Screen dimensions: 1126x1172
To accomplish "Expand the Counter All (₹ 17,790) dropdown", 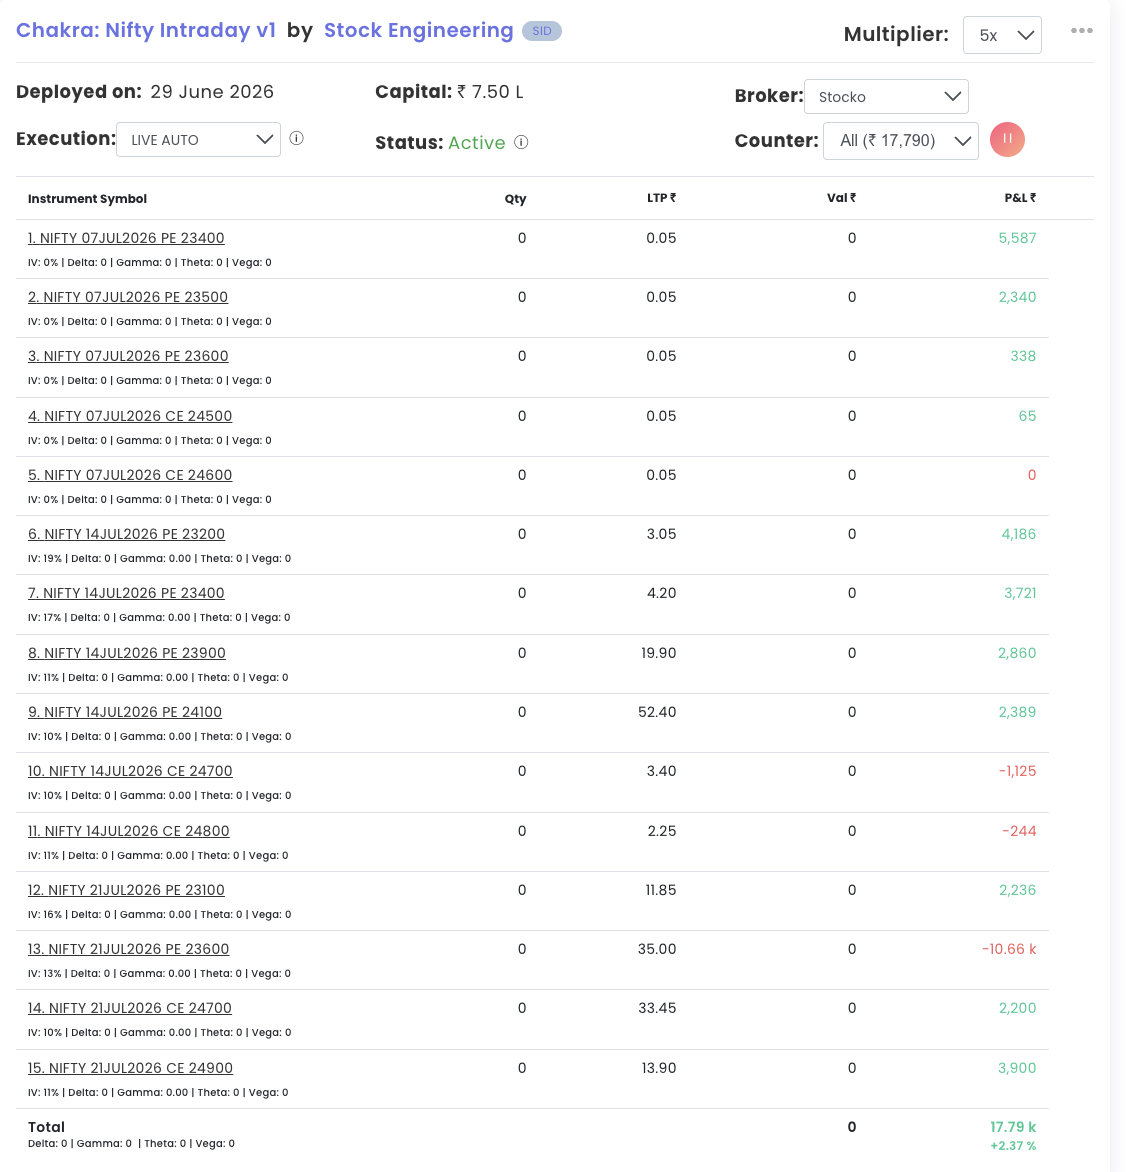I will (x=900, y=141).
